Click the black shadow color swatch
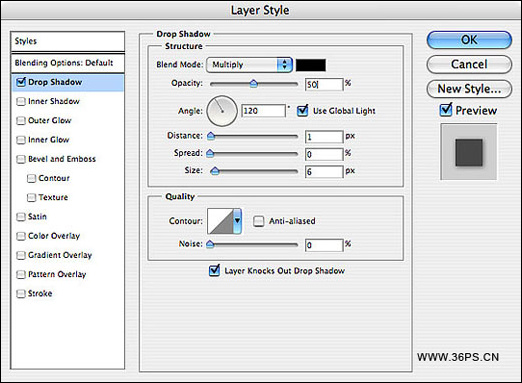522x383 pixels. point(311,65)
